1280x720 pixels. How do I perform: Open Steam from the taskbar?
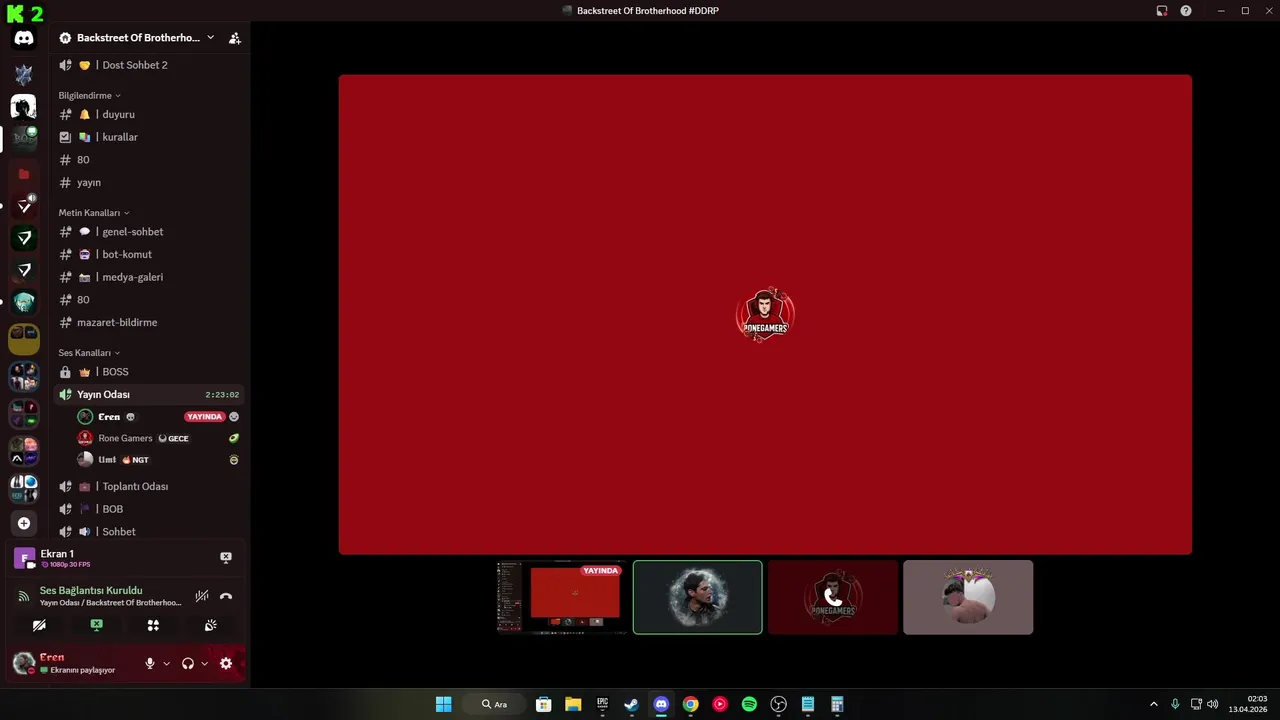pyautogui.click(x=631, y=704)
